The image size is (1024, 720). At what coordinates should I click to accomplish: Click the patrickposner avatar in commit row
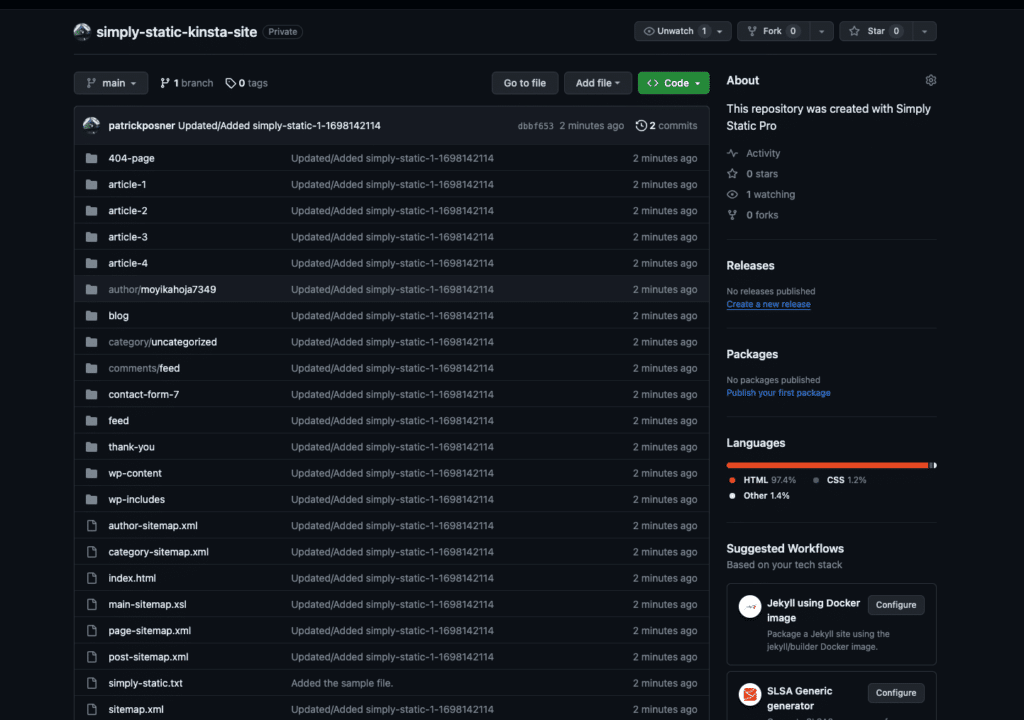(x=91, y=125)
